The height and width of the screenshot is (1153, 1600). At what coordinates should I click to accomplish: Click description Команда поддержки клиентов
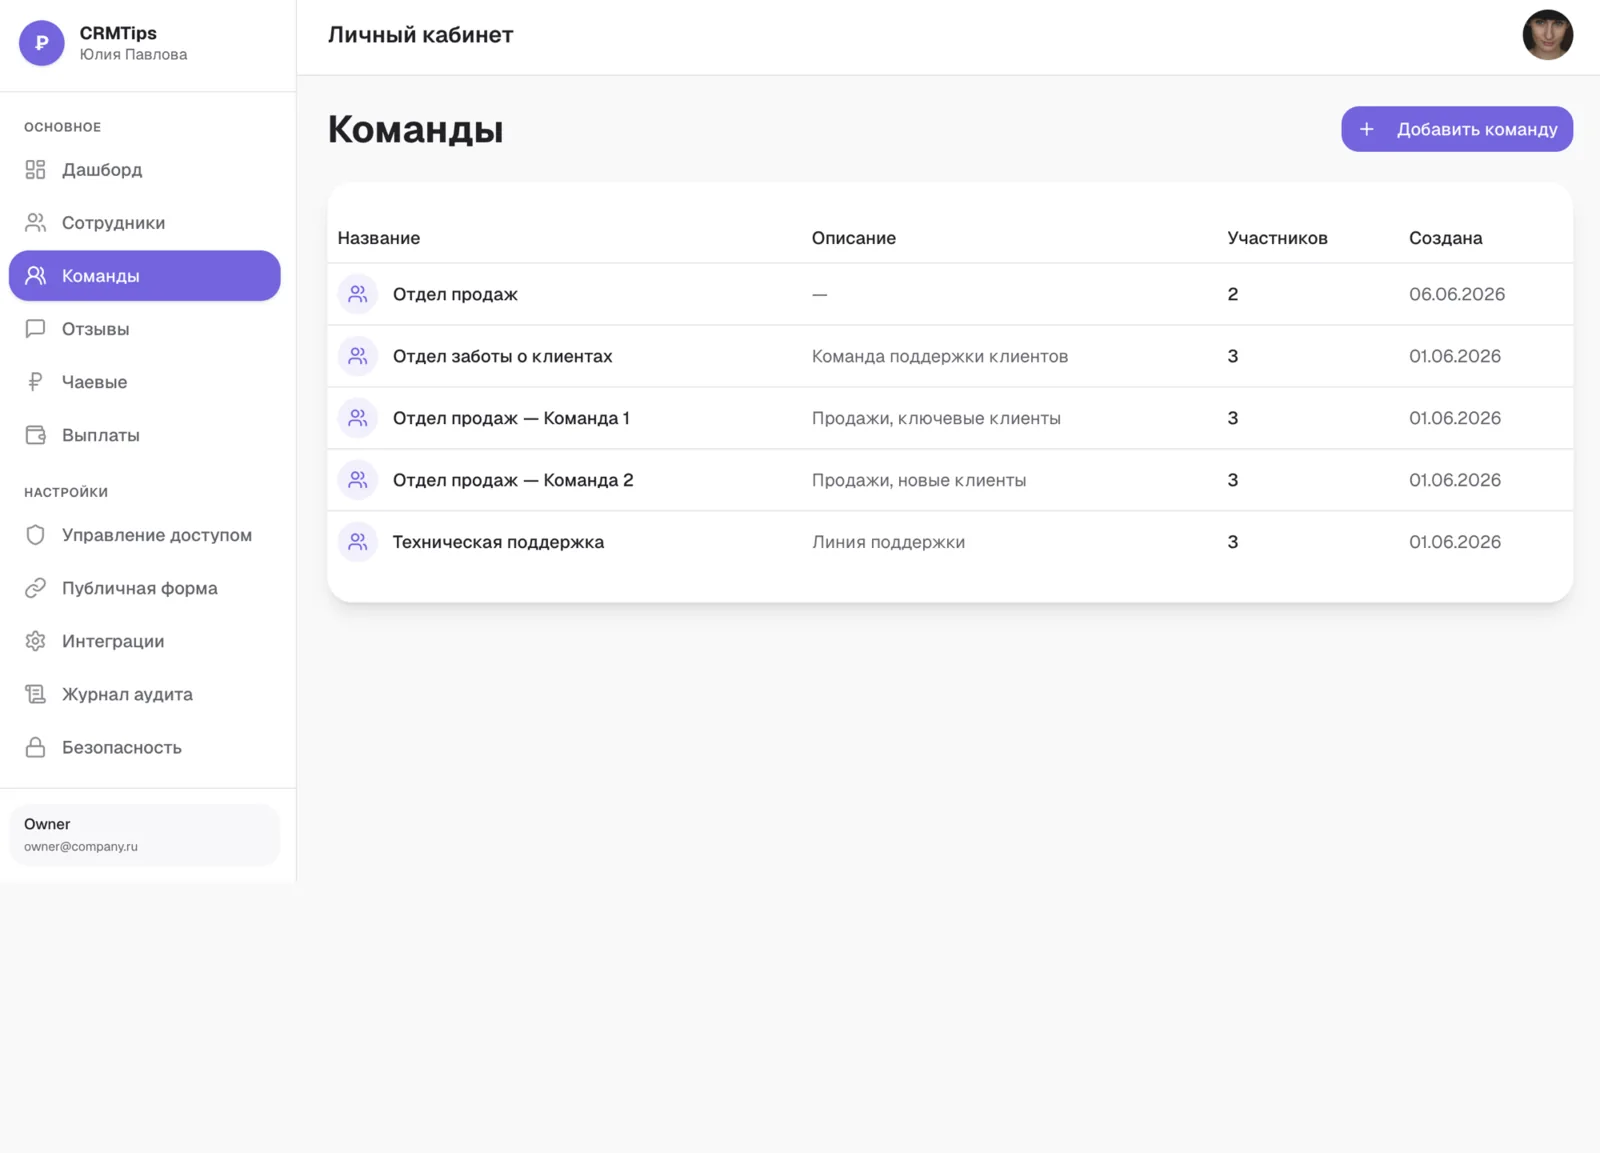pyautogui.click(x=939, y=356)
